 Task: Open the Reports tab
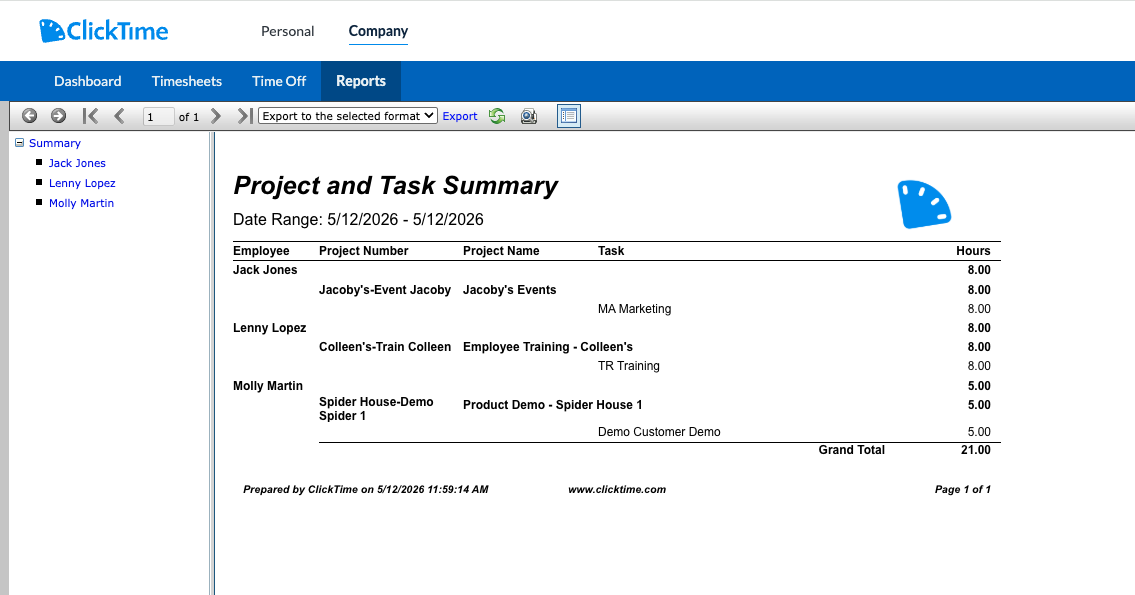click(x=360, y=81)
